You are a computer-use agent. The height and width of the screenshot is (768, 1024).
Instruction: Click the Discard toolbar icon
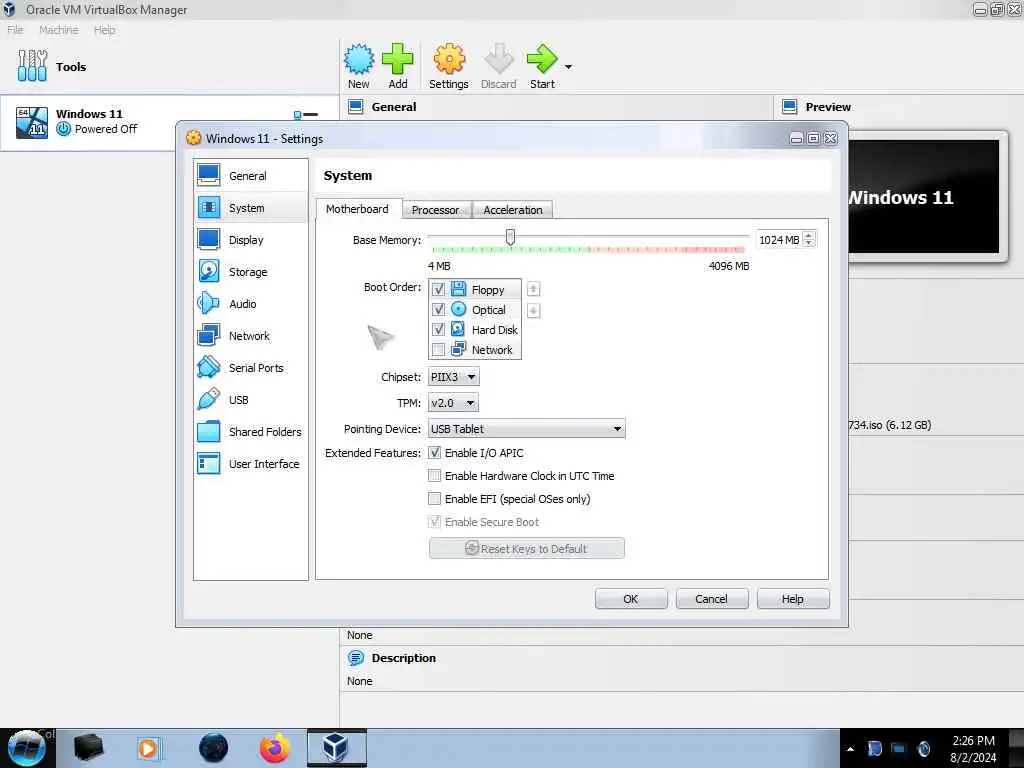498,59
